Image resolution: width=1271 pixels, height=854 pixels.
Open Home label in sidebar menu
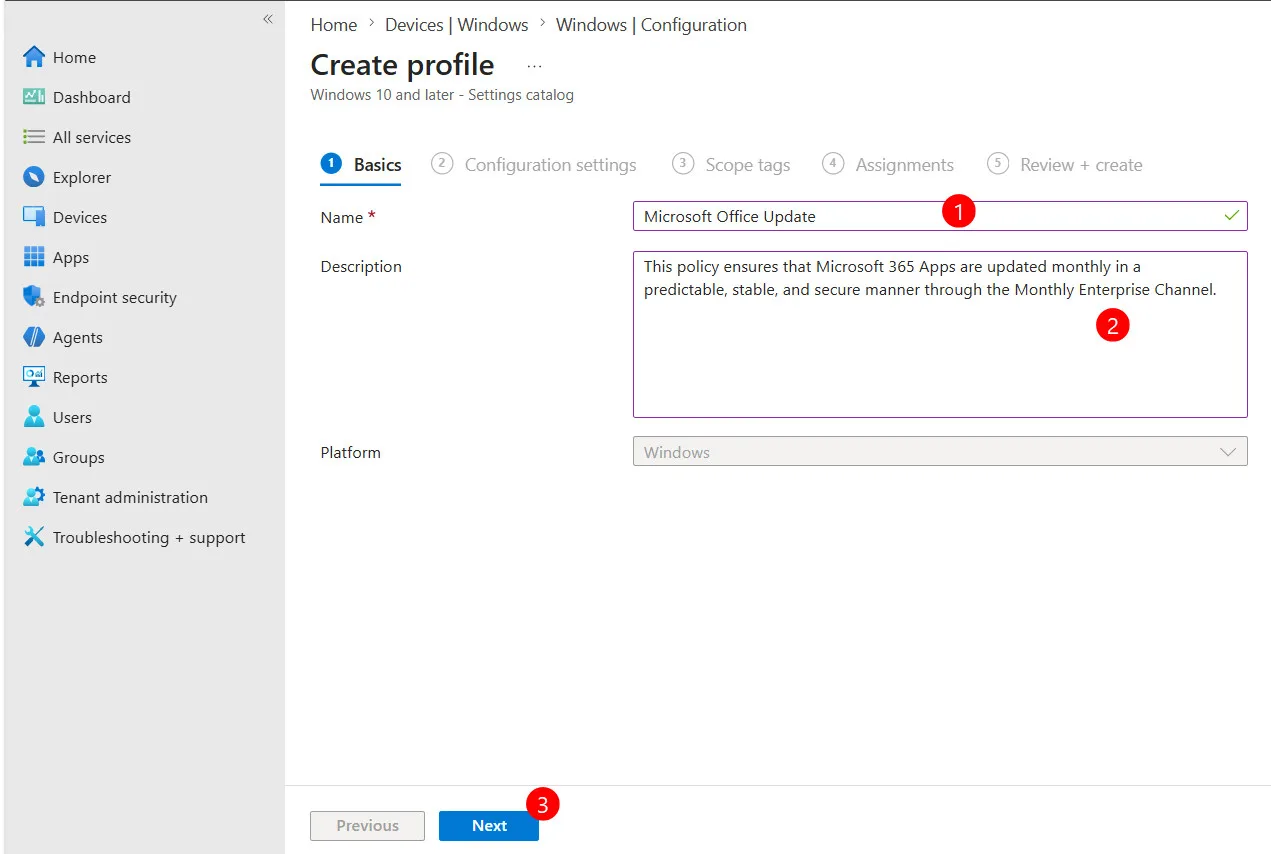74,57
